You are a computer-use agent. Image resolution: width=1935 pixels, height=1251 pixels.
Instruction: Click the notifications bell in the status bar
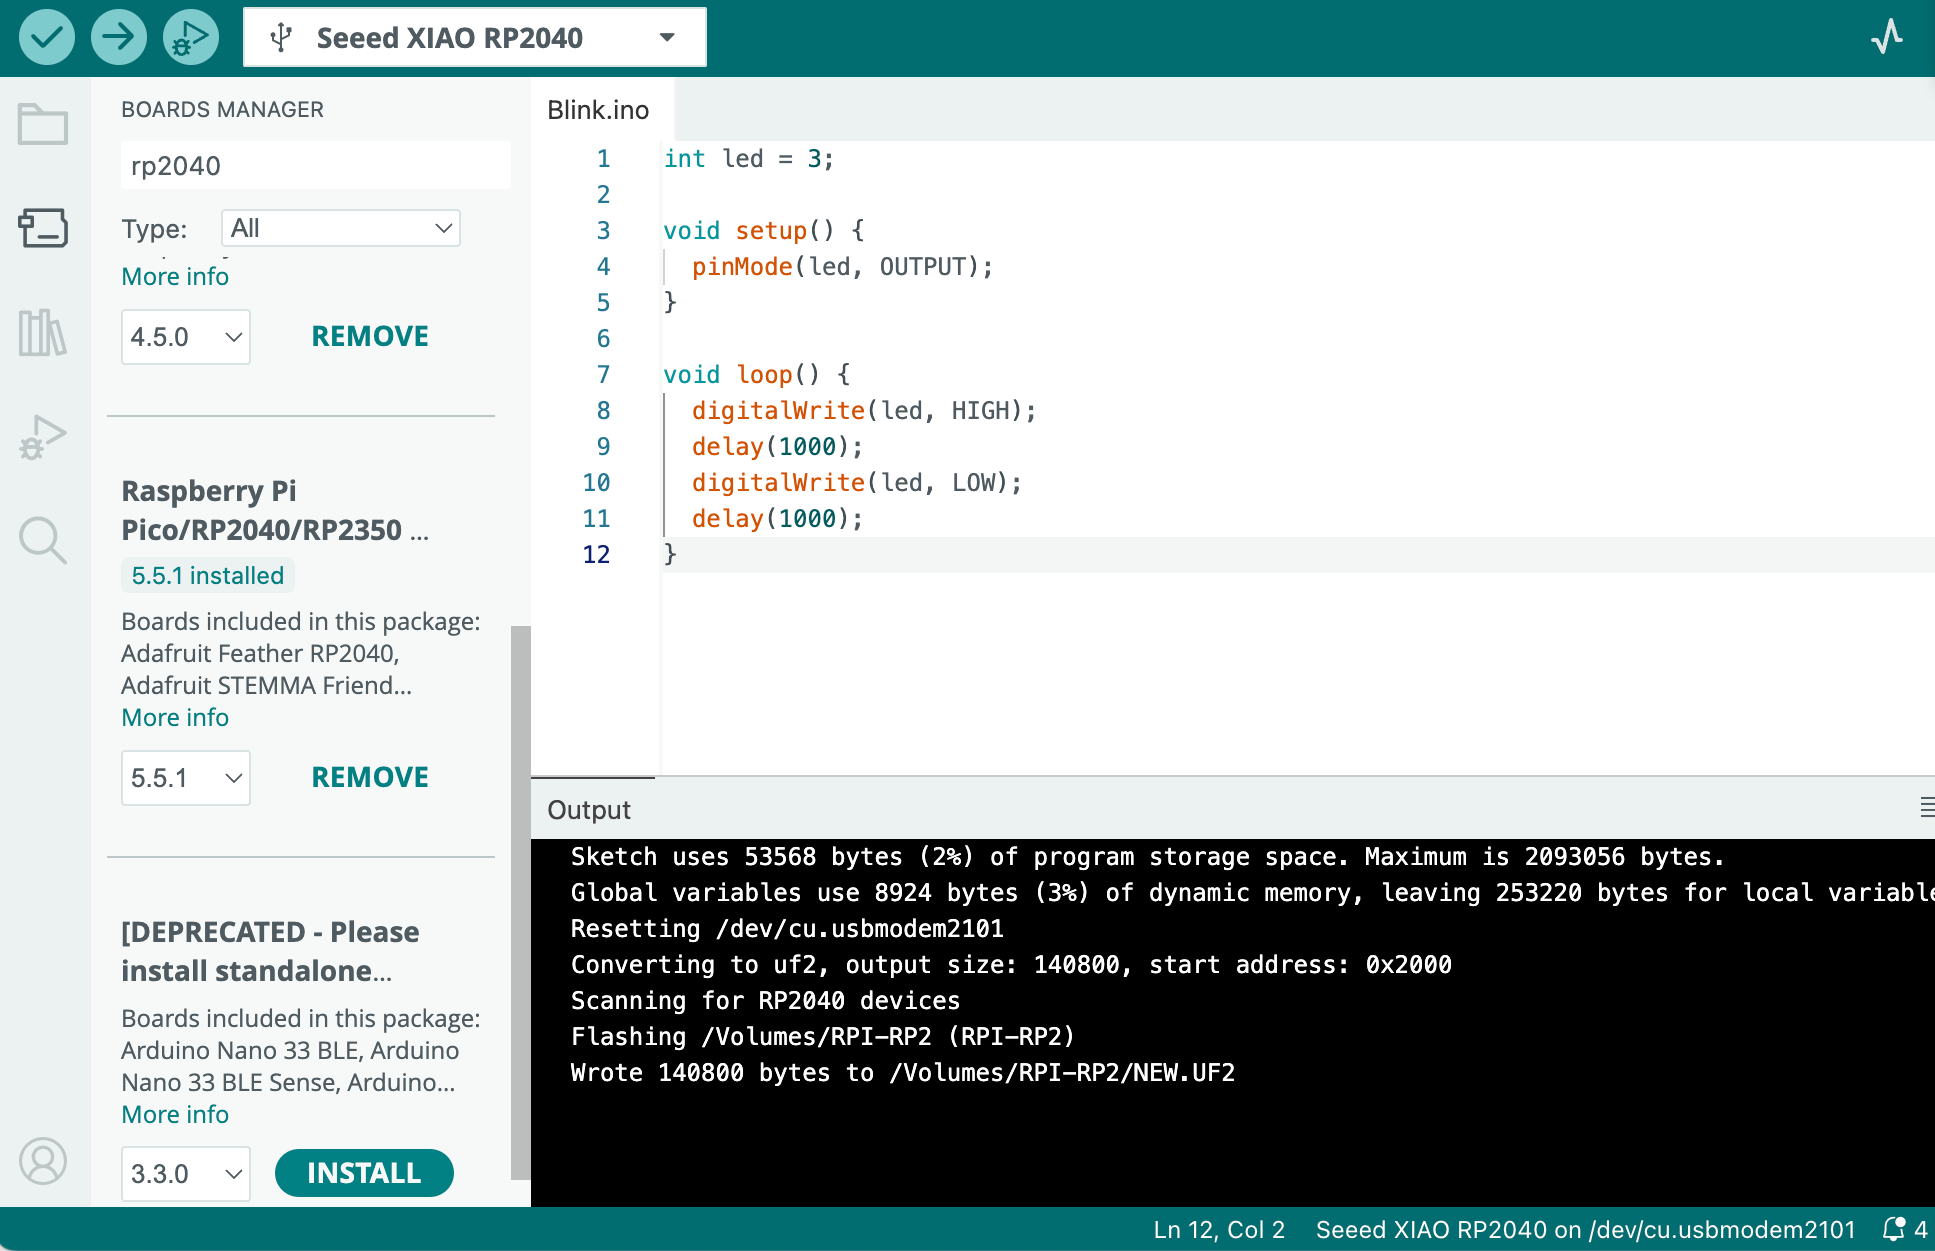[x=1894, y=1229]
